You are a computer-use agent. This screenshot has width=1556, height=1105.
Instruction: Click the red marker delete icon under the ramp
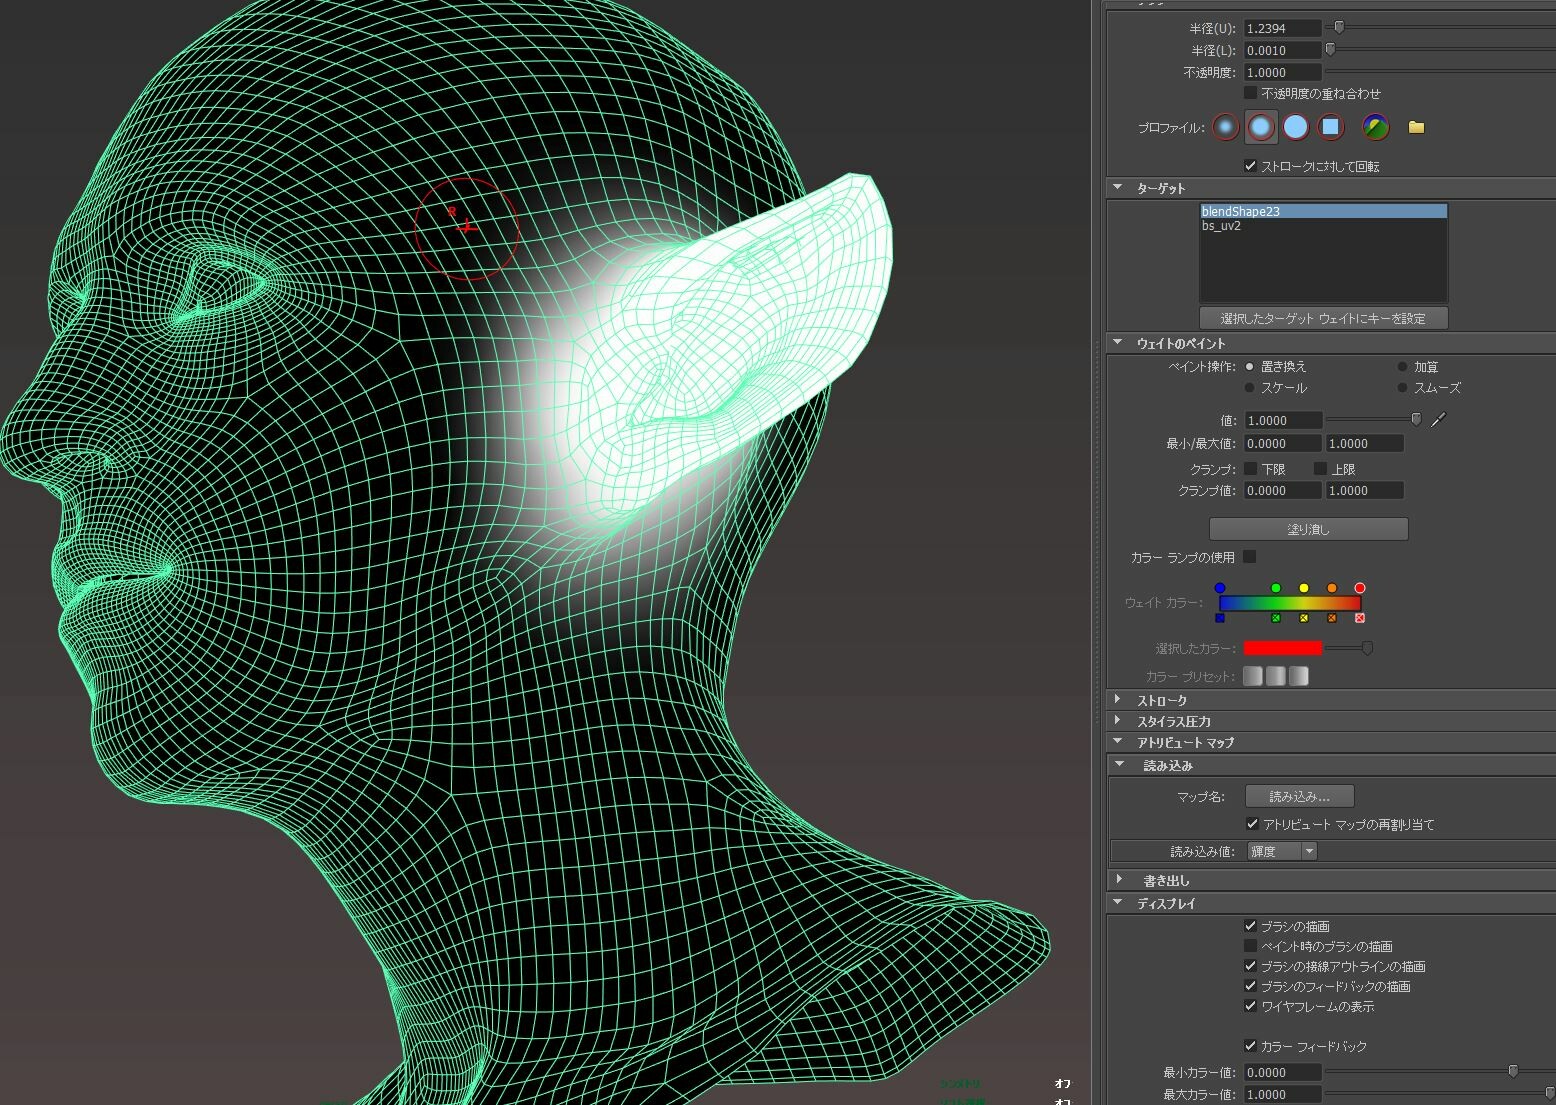tap(1359, 618)
